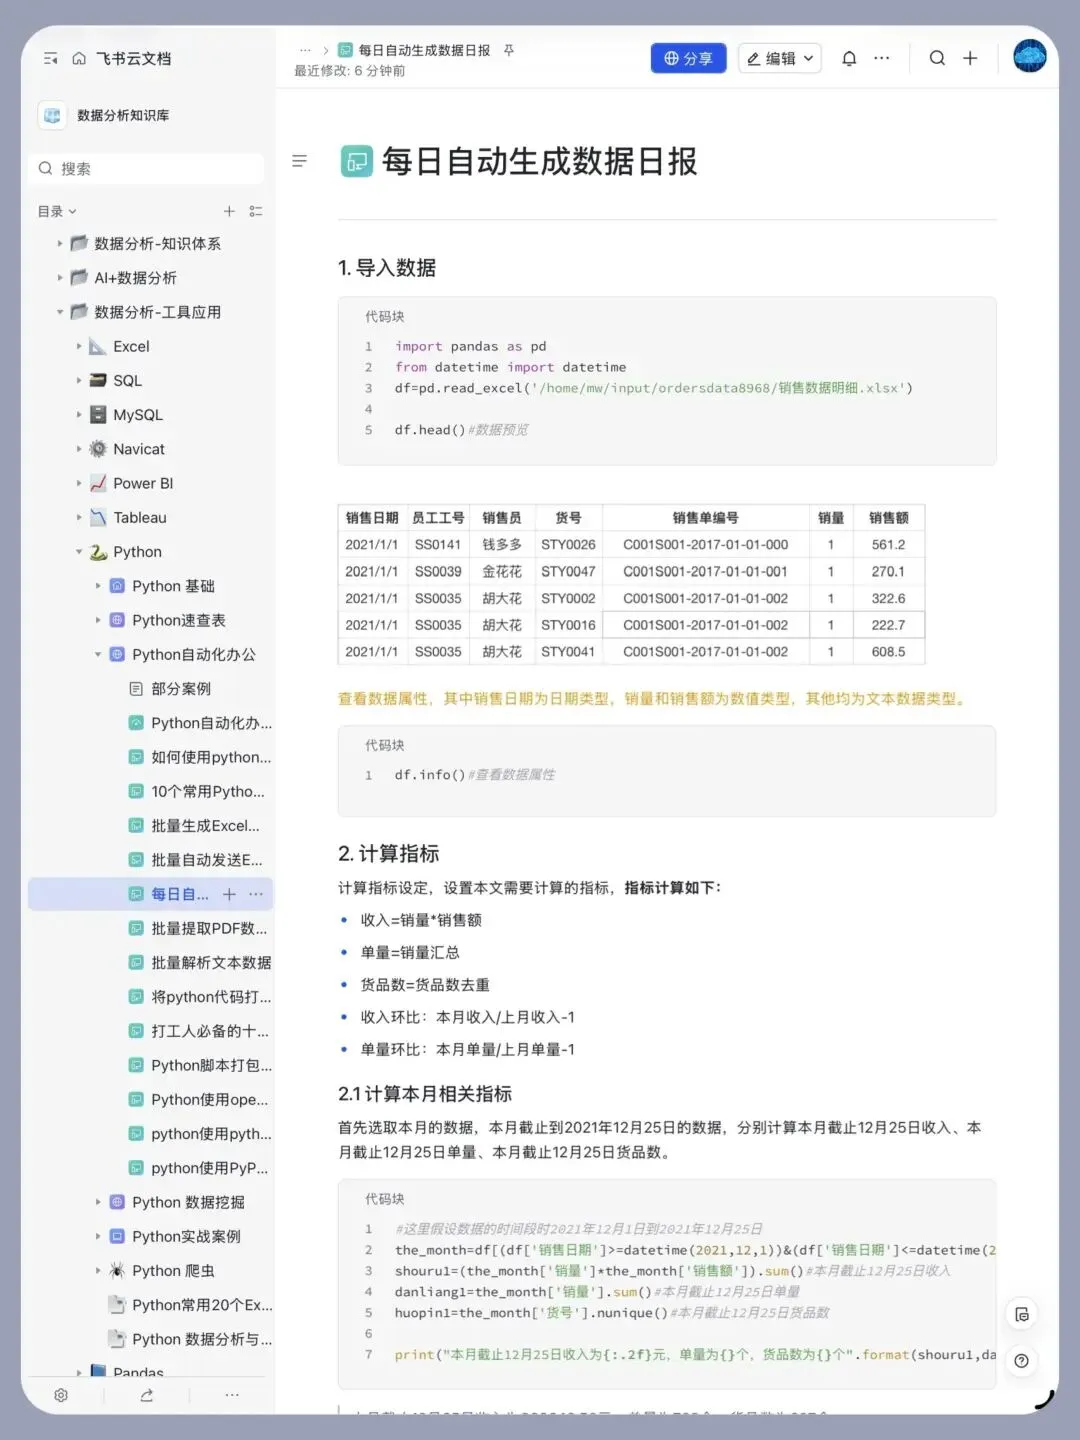Open 部分案例 document

click(x=181, y=688)
